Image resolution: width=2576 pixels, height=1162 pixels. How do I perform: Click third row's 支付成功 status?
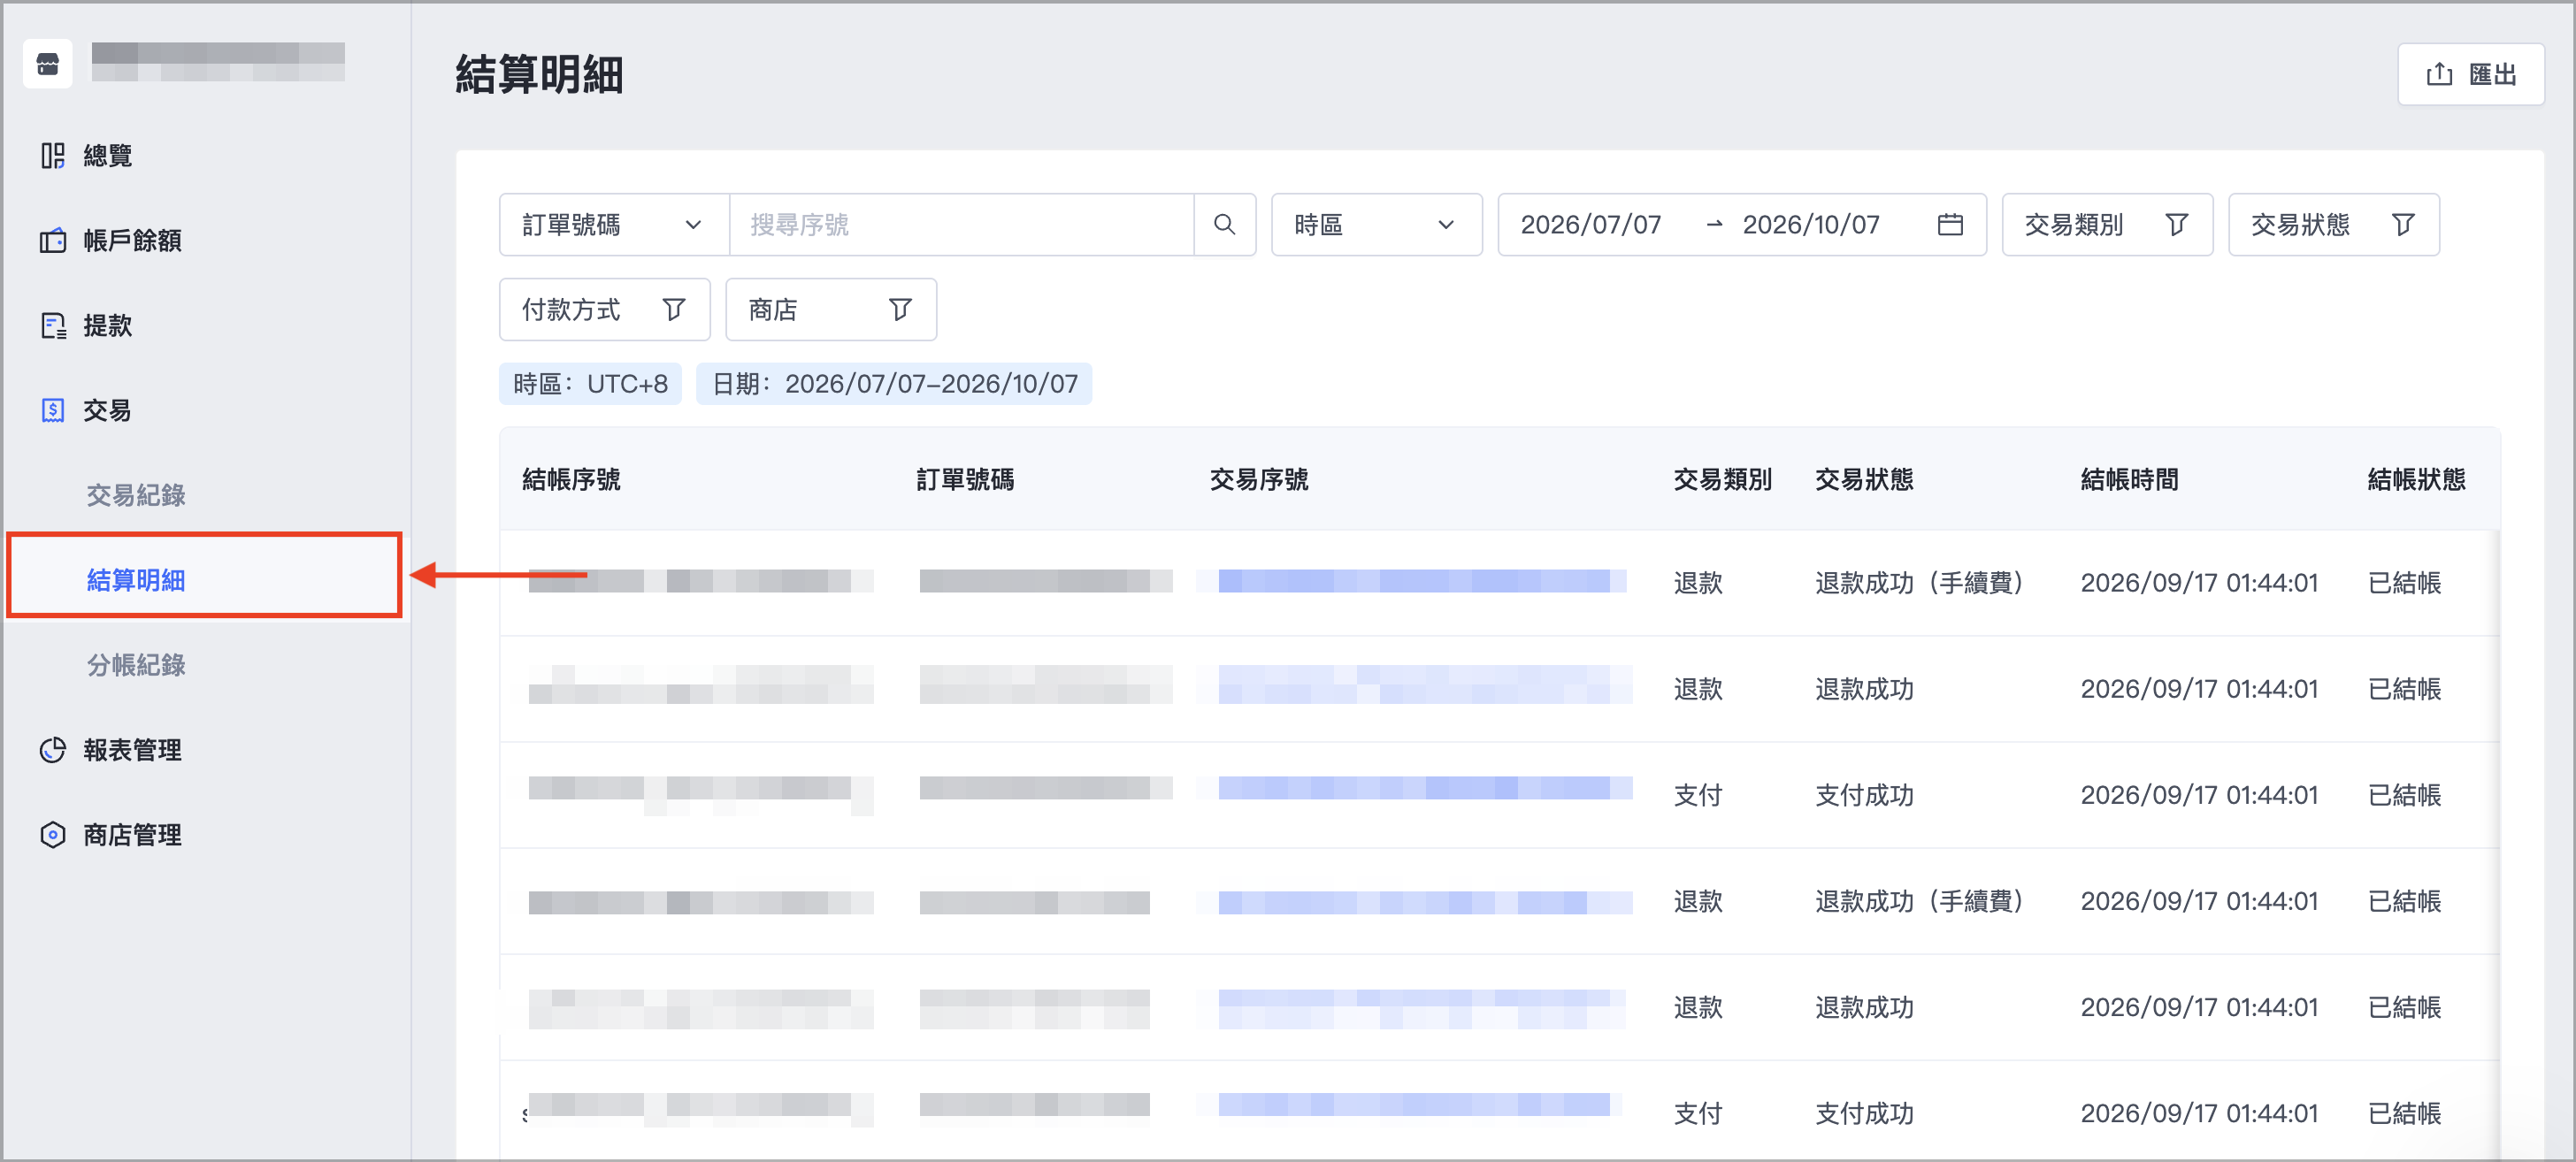pos(1864,795)
